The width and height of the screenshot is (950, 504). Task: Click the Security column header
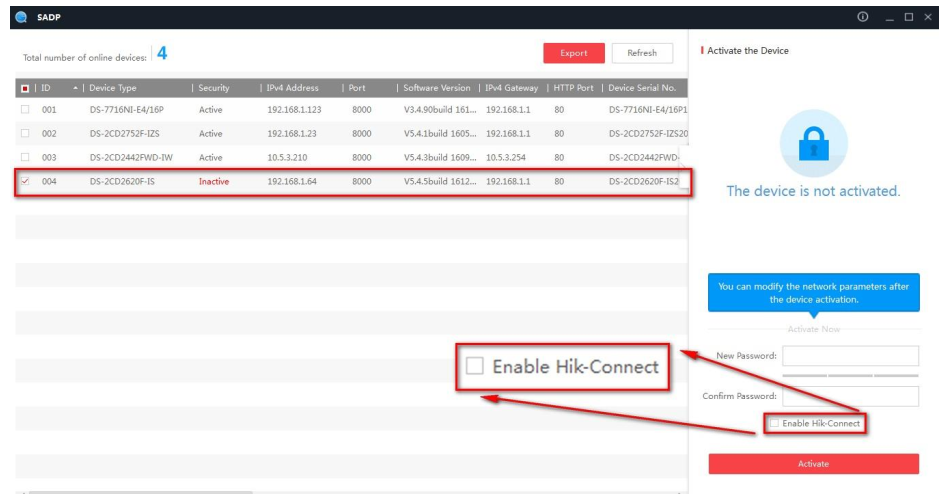214,88
